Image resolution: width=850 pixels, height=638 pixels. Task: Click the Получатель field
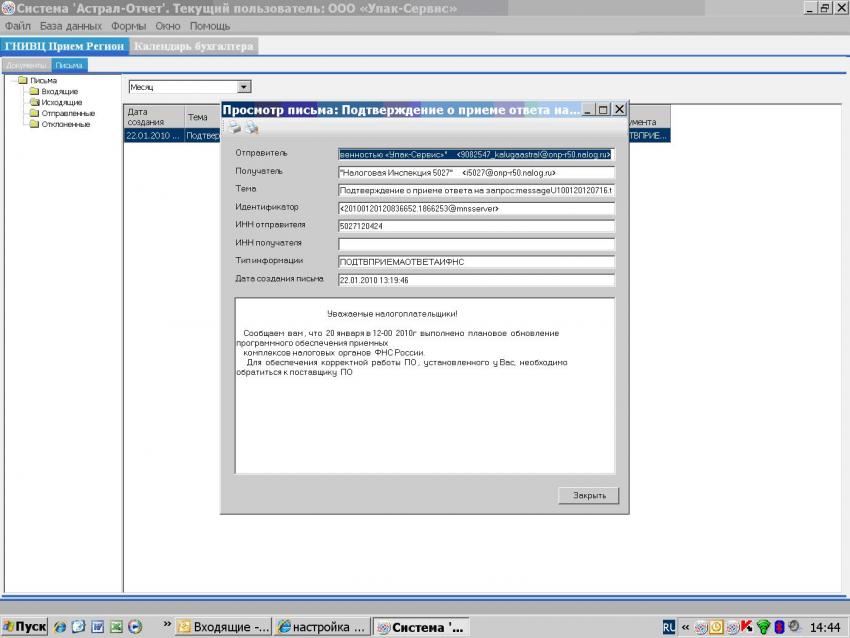click(x=475, y=172)
